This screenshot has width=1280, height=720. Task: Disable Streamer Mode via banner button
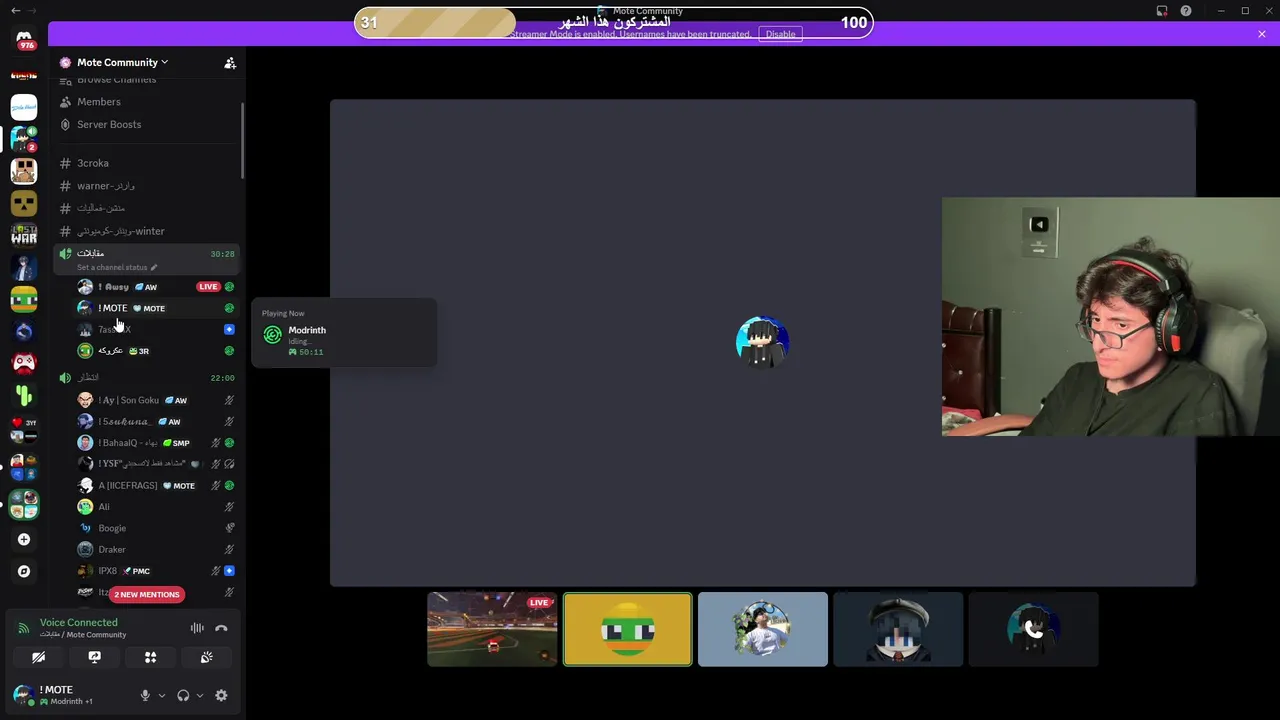[780, 34]
